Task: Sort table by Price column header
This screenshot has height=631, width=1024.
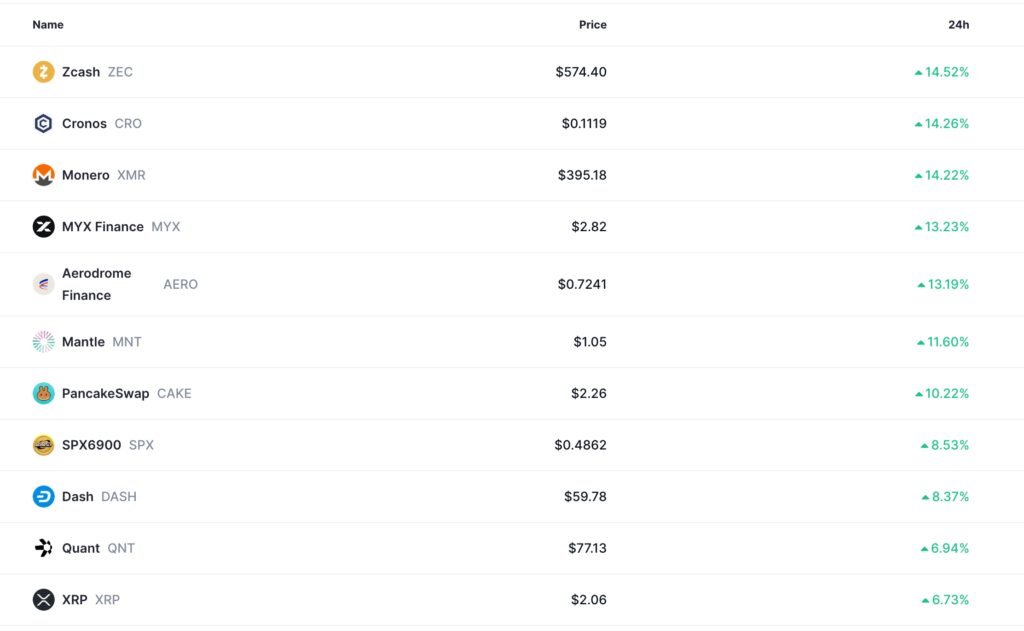Action: (592, 25)
